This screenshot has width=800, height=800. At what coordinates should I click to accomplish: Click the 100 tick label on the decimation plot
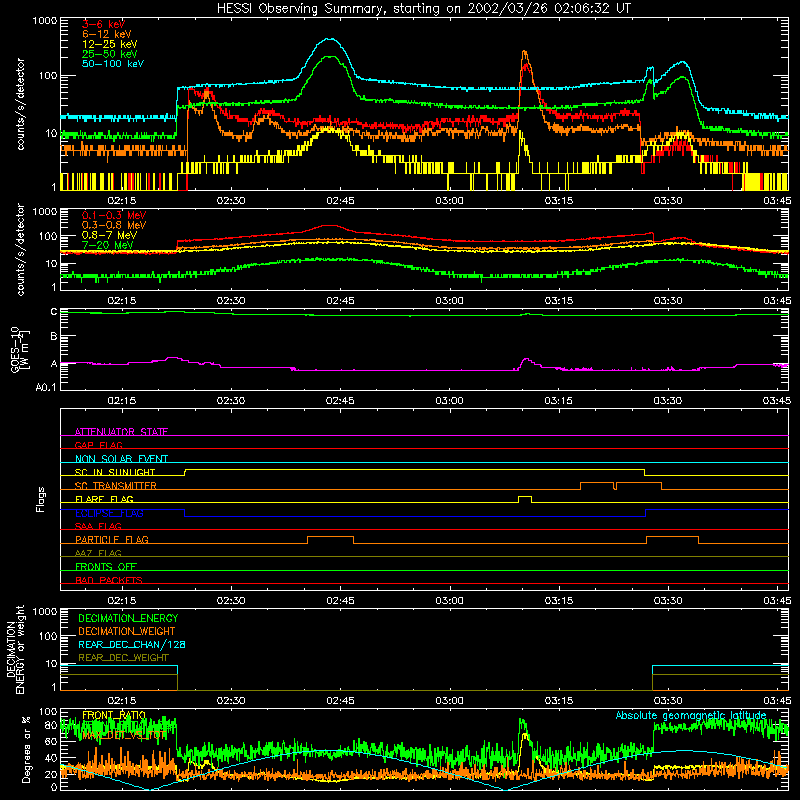click(x=48, y=636)
